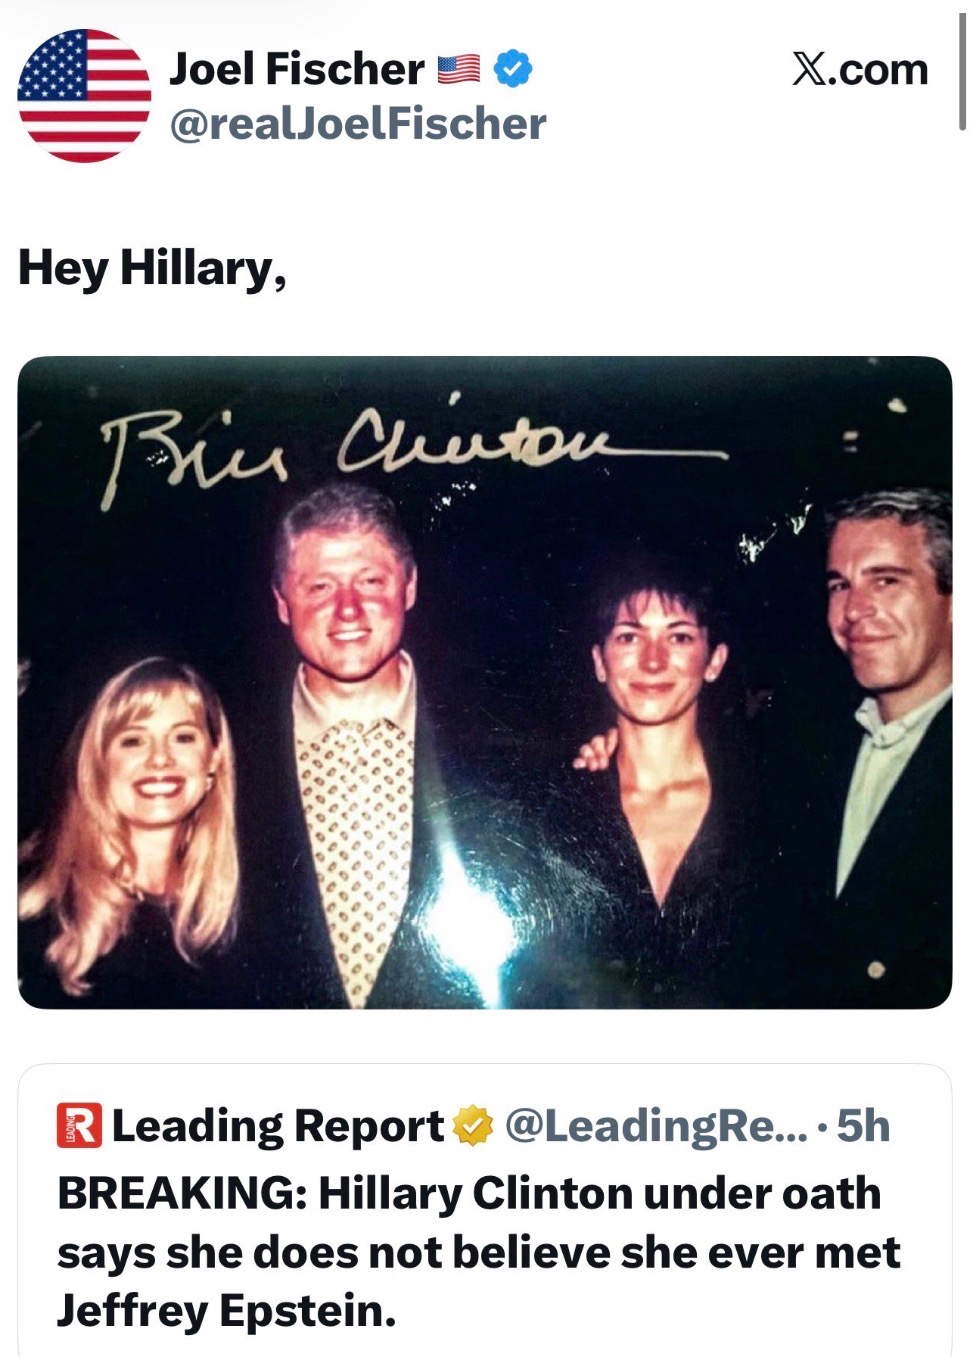Open the @LeadingRe... truncated handle
The image size is (970, 1357).
click(656, 1126)
